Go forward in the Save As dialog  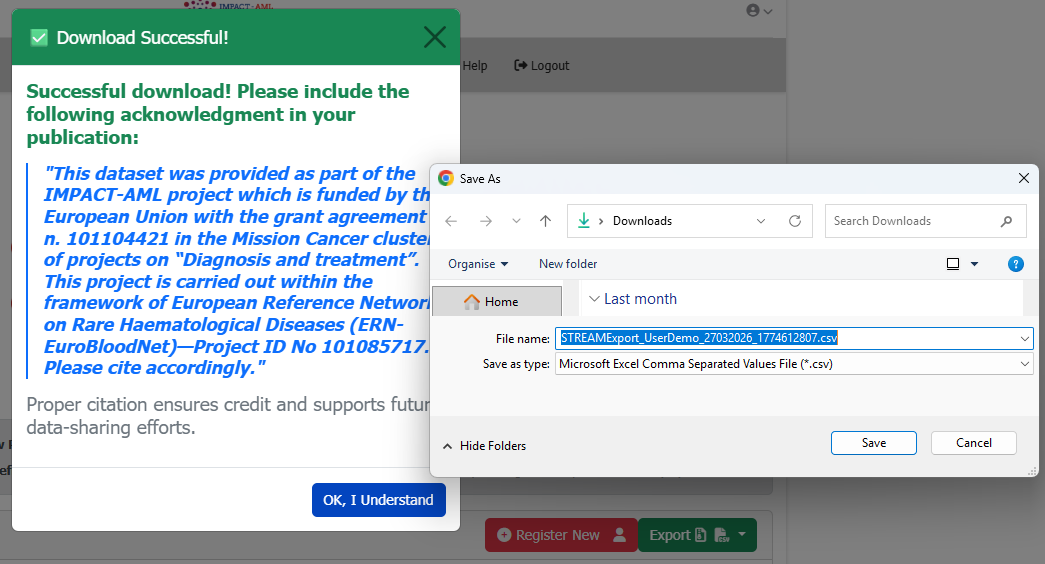pyautogui.click(x=486, y=221)
